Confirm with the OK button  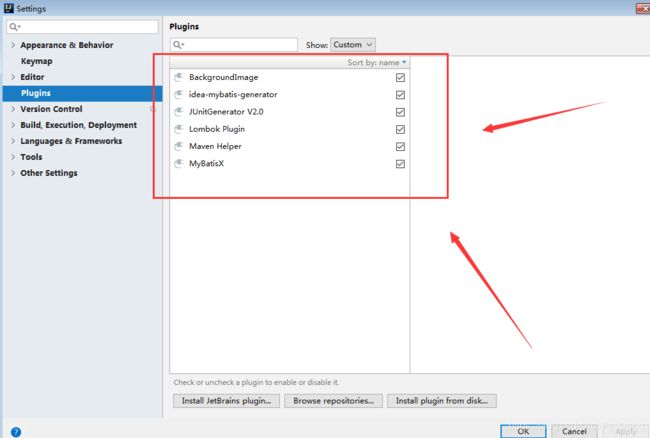(x=523, y=431)
